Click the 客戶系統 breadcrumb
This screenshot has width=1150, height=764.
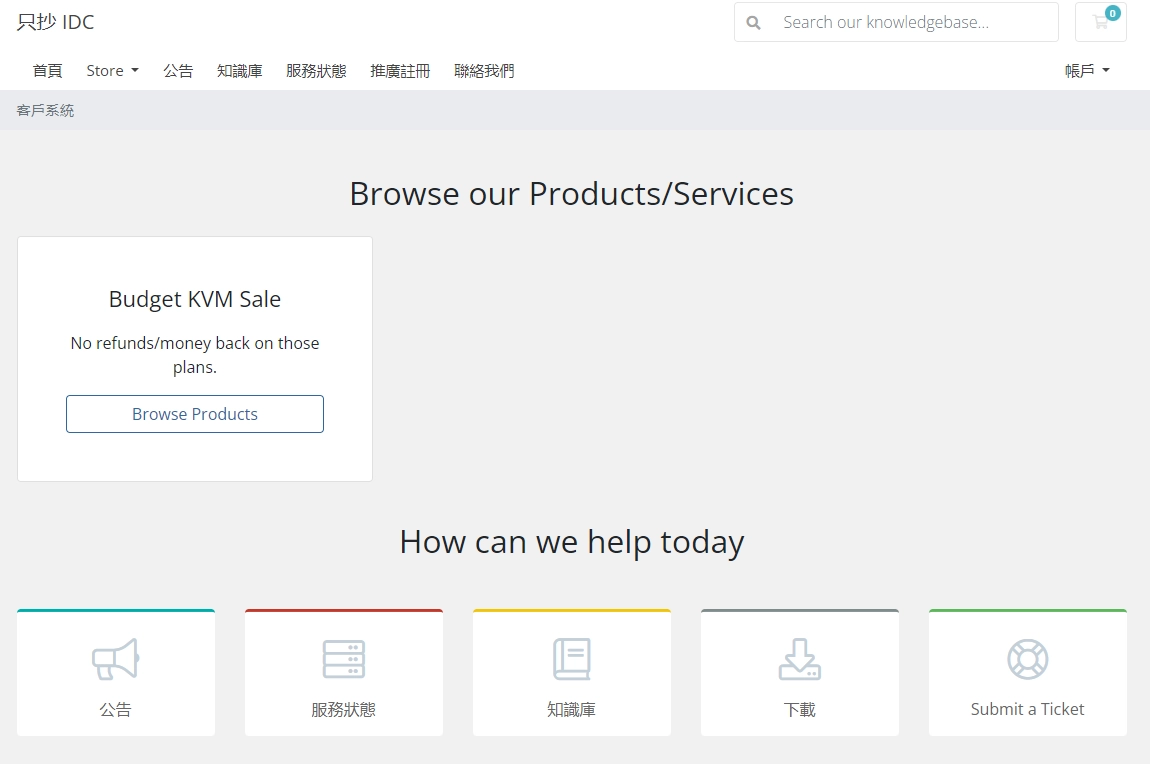(x=45, y=111)
